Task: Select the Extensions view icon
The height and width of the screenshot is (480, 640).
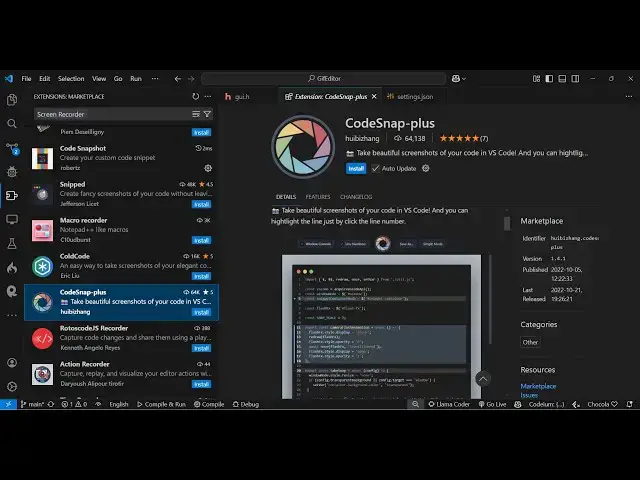Action: click(x=12, y=196)
